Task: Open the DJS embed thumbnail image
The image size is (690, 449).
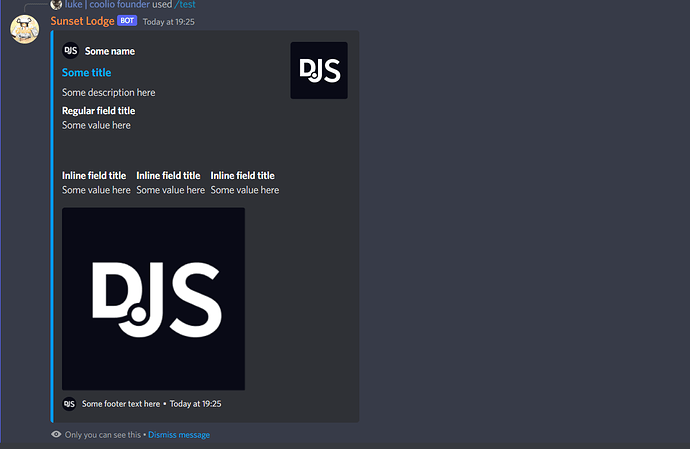Action: point(319,70)
